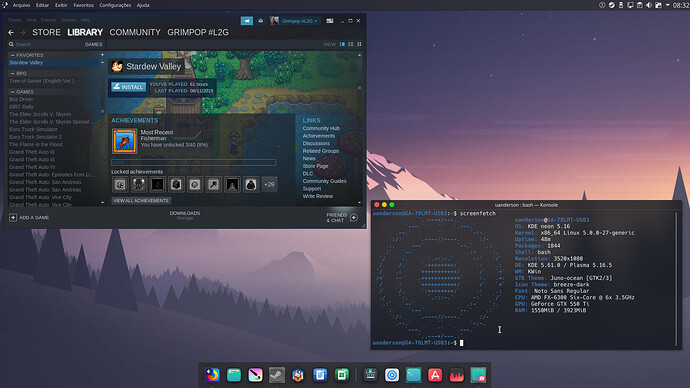
Task: Open Steam inbox notifications icon
Action: (x=261, y=21)
